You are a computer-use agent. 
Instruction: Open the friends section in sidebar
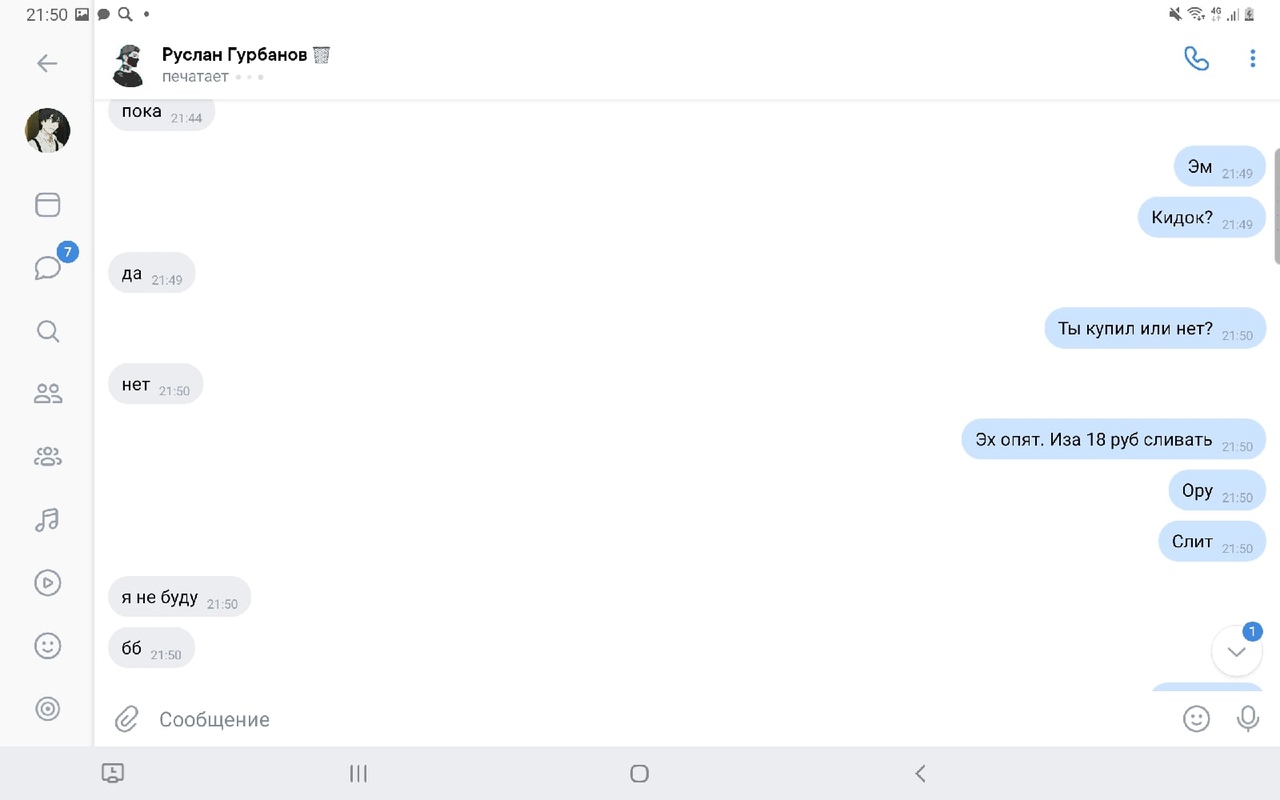(47, 394)
